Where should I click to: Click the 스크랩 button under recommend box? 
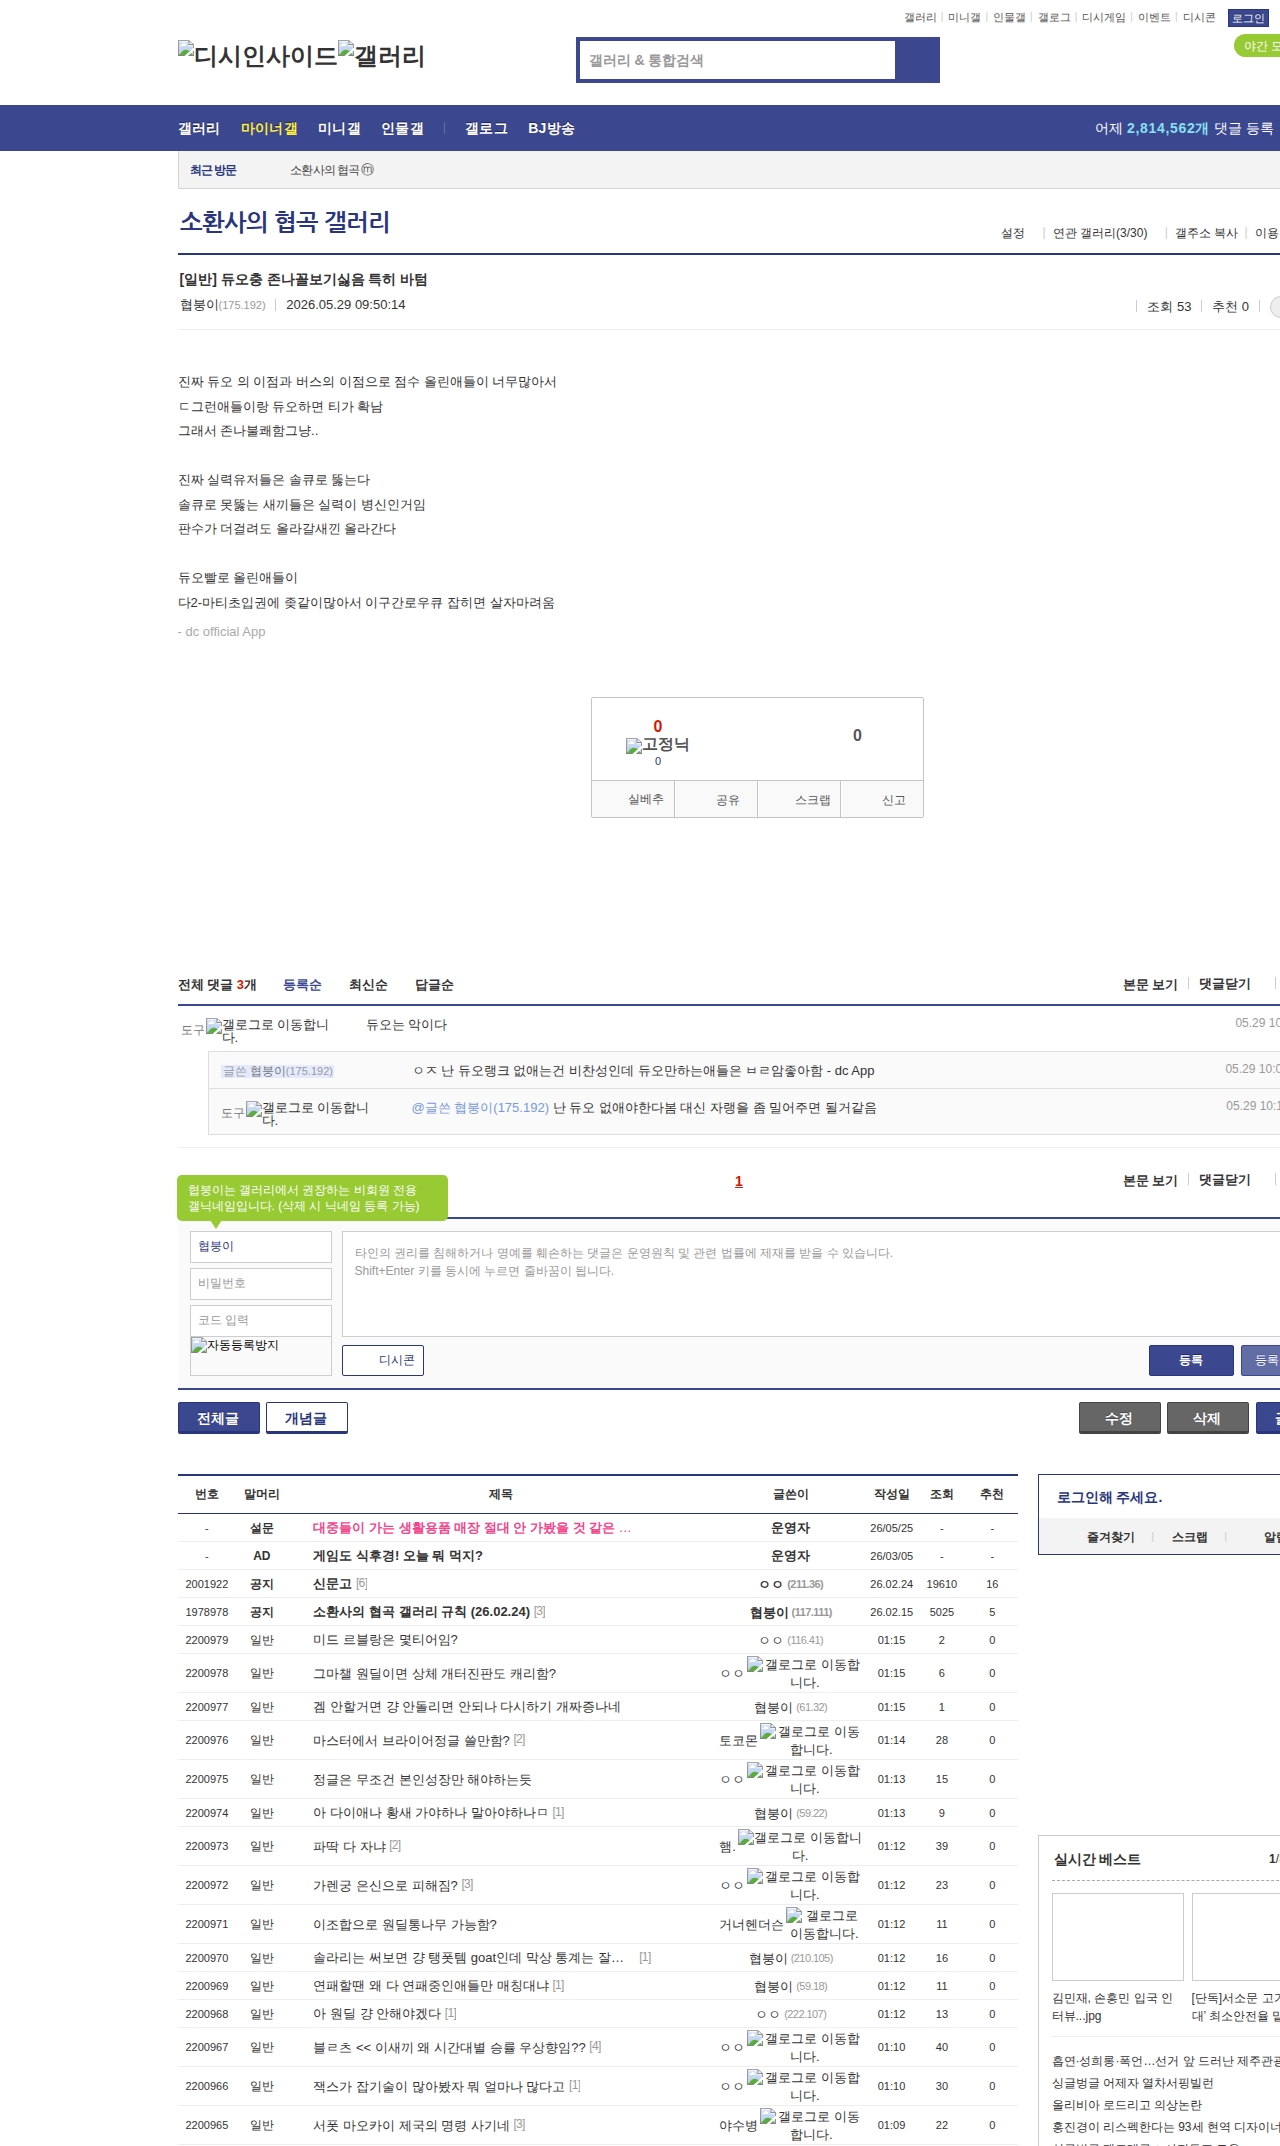pos(799,799)
